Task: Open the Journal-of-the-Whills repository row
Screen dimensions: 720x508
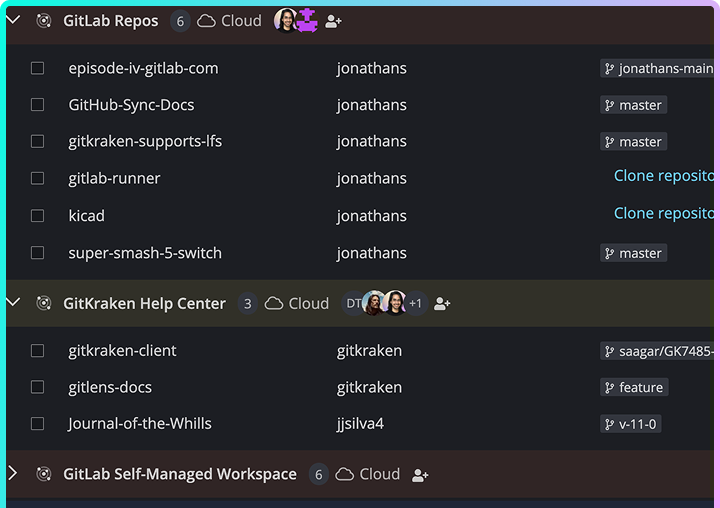Action: click(140, 423)
